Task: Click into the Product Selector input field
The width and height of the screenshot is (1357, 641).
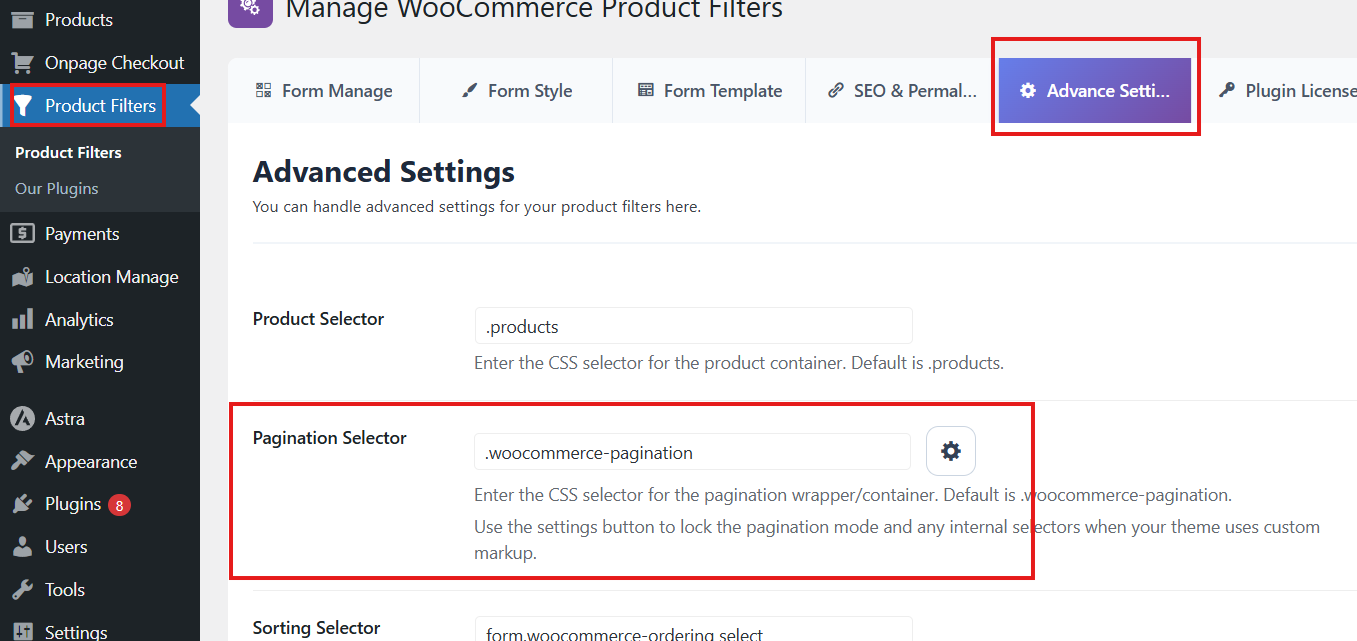Action: tap(693, 326)
